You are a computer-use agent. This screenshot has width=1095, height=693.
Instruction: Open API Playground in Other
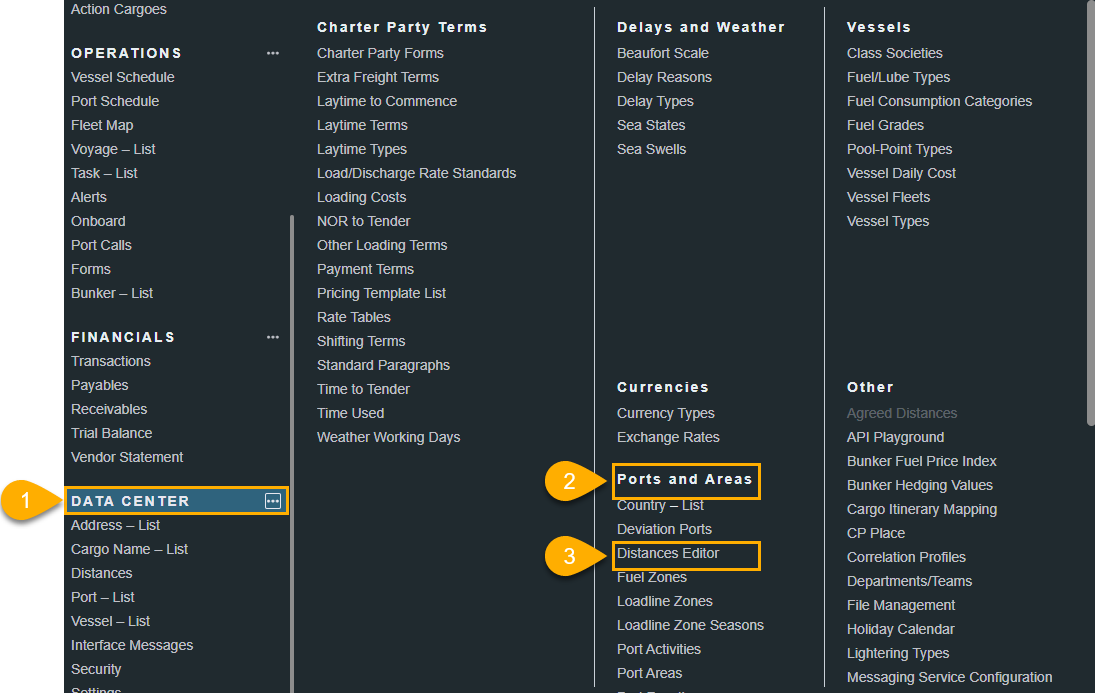pos(895,437)
